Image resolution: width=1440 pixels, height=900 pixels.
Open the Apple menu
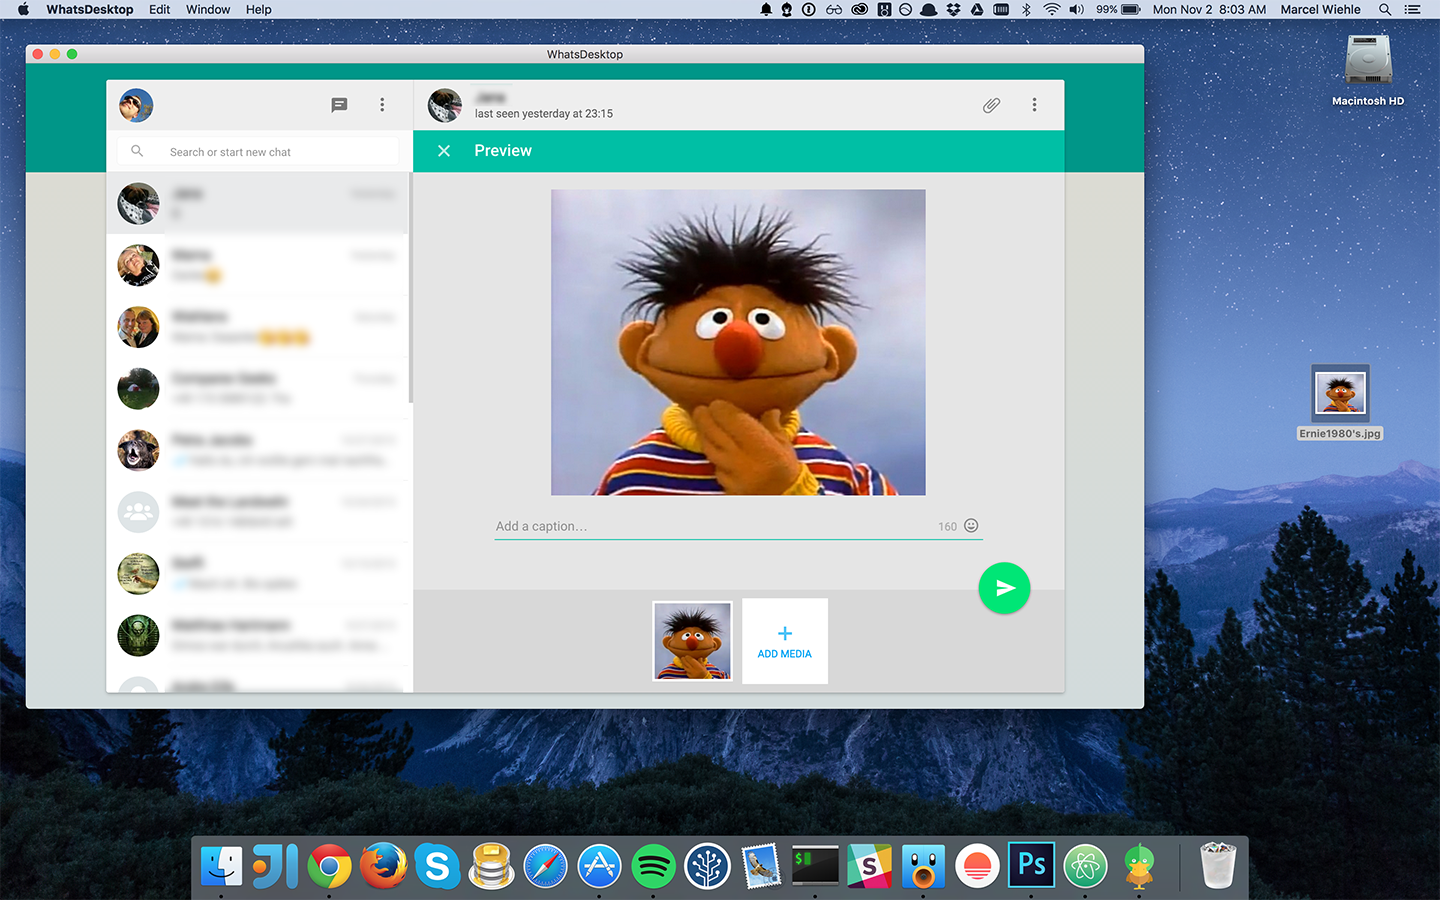23,9
